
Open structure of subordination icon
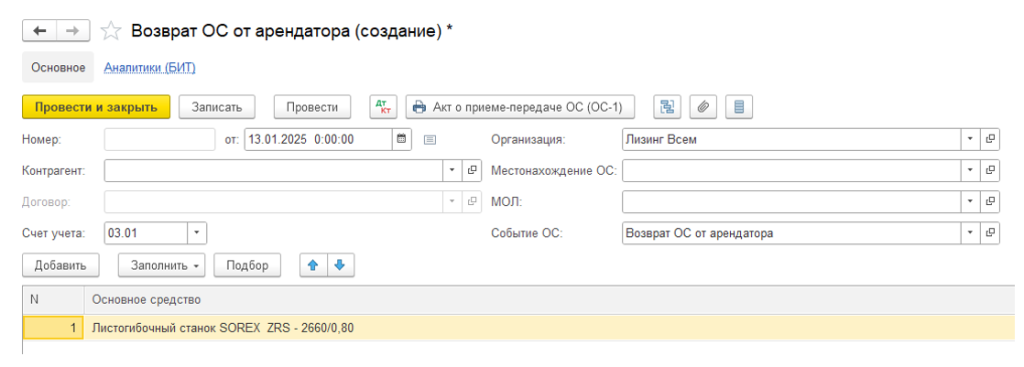(667, 107)
